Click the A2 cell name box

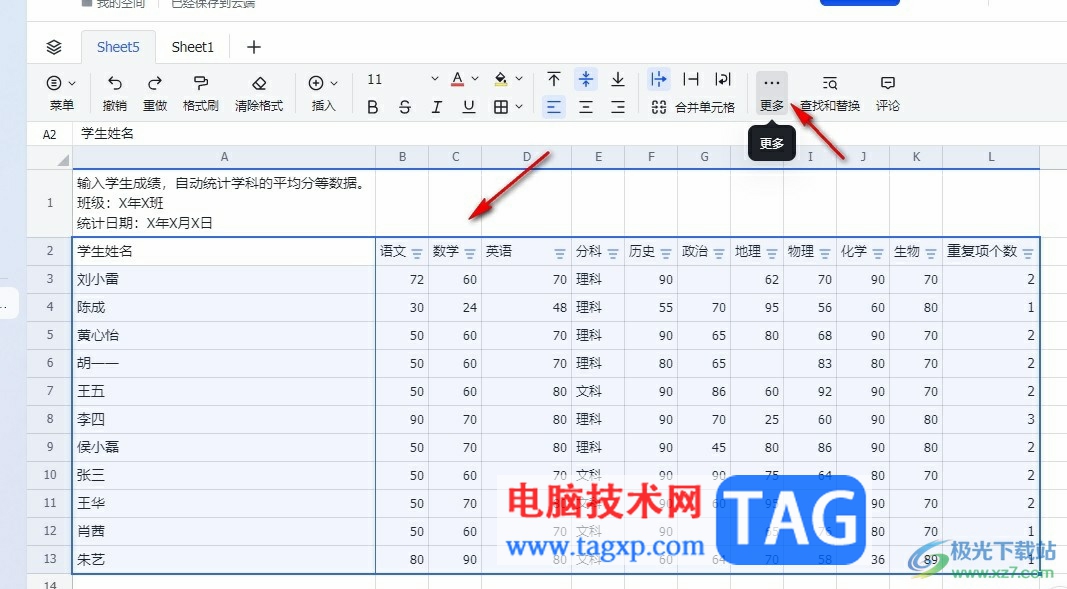[50, 134]
